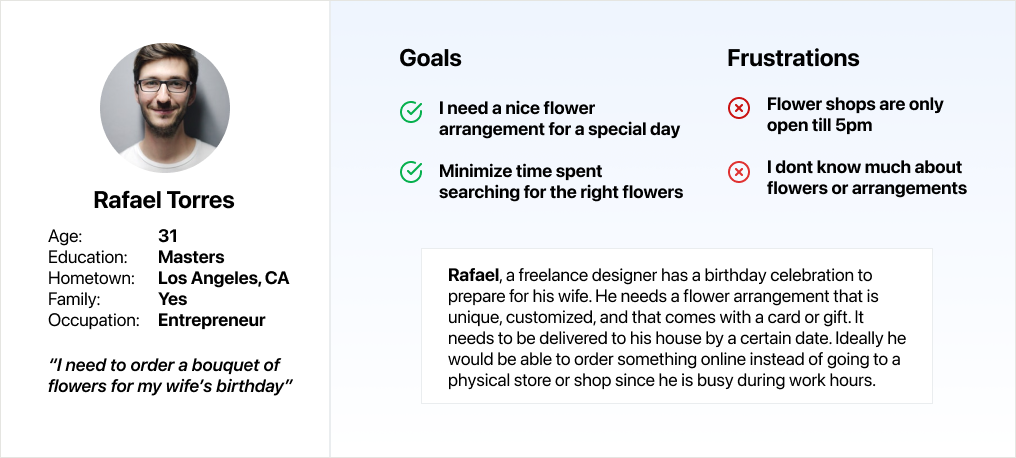Viewport: 1016px width, 458px height.
Task: Click Rafael's round profile photo
Action: [165, 108]
